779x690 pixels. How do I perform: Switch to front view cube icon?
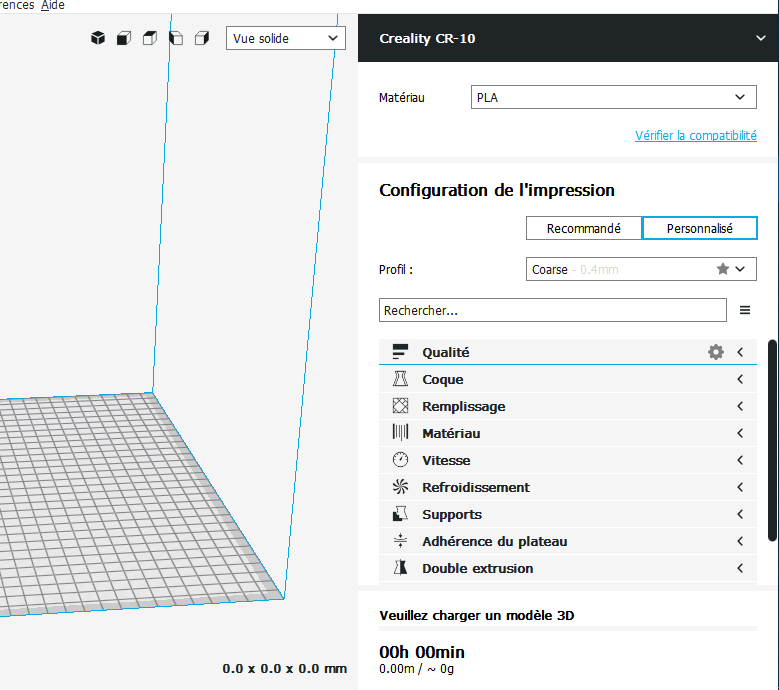tap(124, 38)
